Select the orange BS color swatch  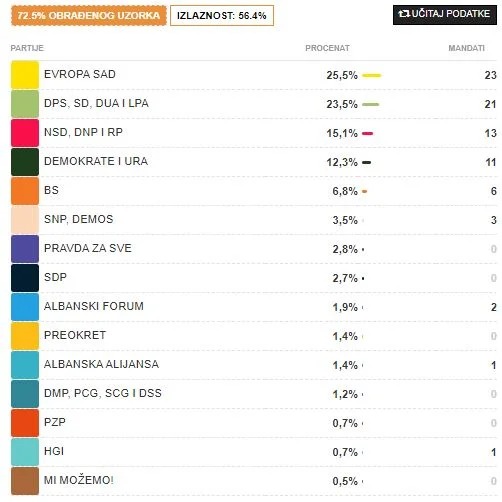25,191
